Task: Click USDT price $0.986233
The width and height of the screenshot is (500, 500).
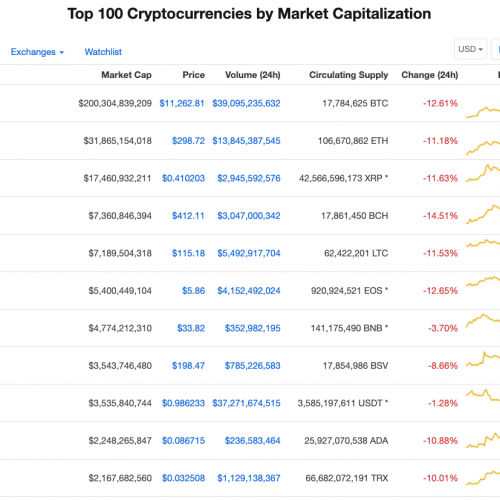Action: click(x=183, y=403)
